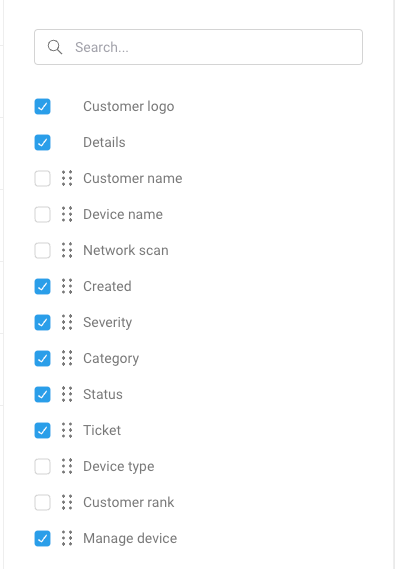
Task: Uncheck the Details column checkbox
Action: click(42, 142)
